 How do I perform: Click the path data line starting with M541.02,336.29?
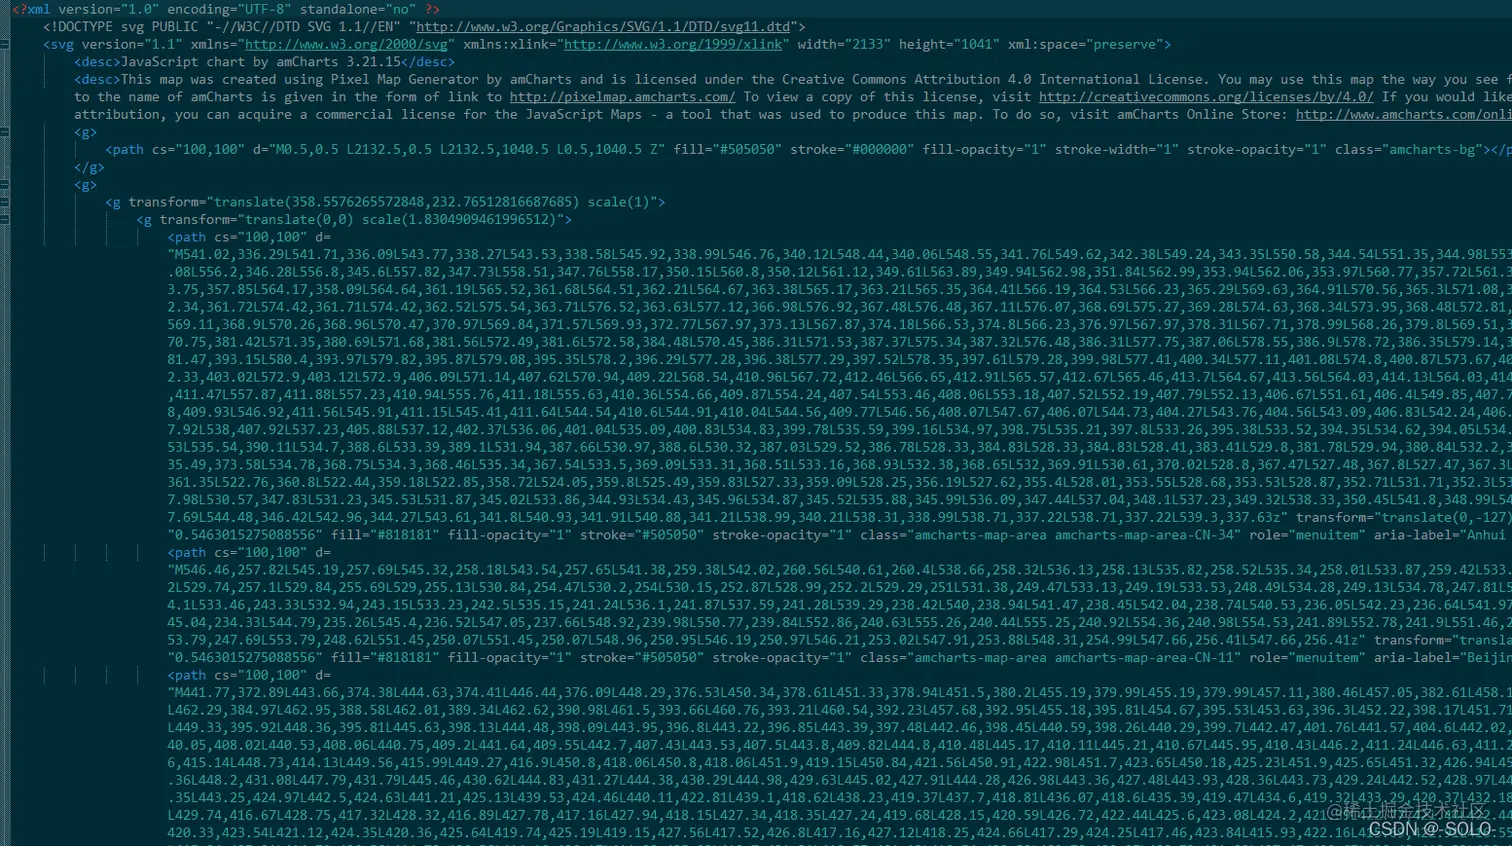coord(840,254)
